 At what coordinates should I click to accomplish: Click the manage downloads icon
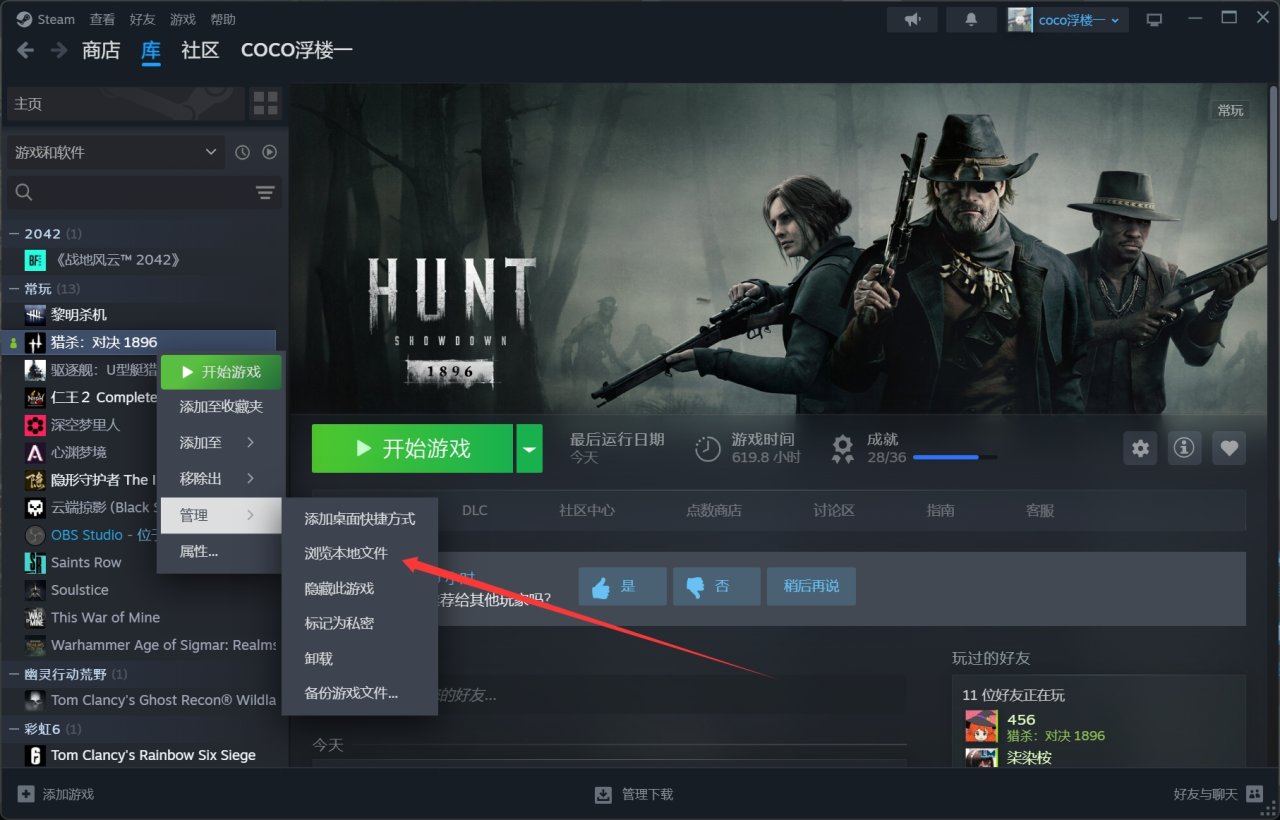click(x=603, y=794)
